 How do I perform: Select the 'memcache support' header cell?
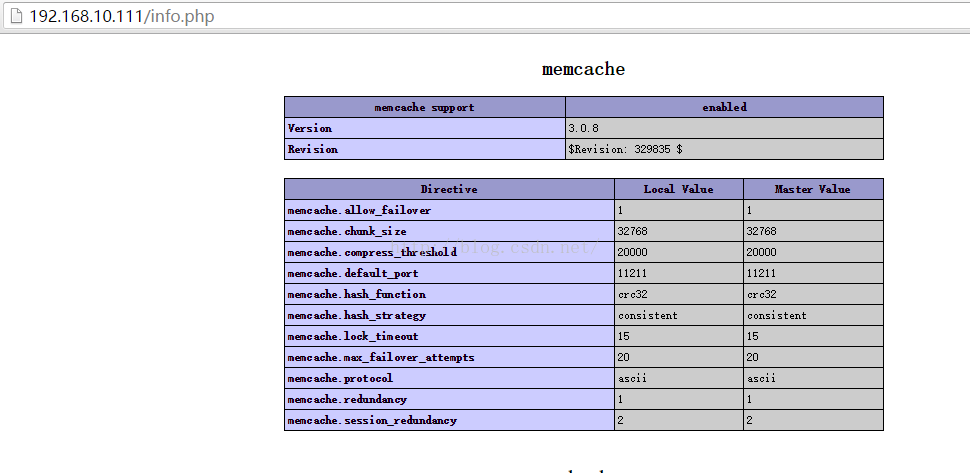tap(424, 108)
